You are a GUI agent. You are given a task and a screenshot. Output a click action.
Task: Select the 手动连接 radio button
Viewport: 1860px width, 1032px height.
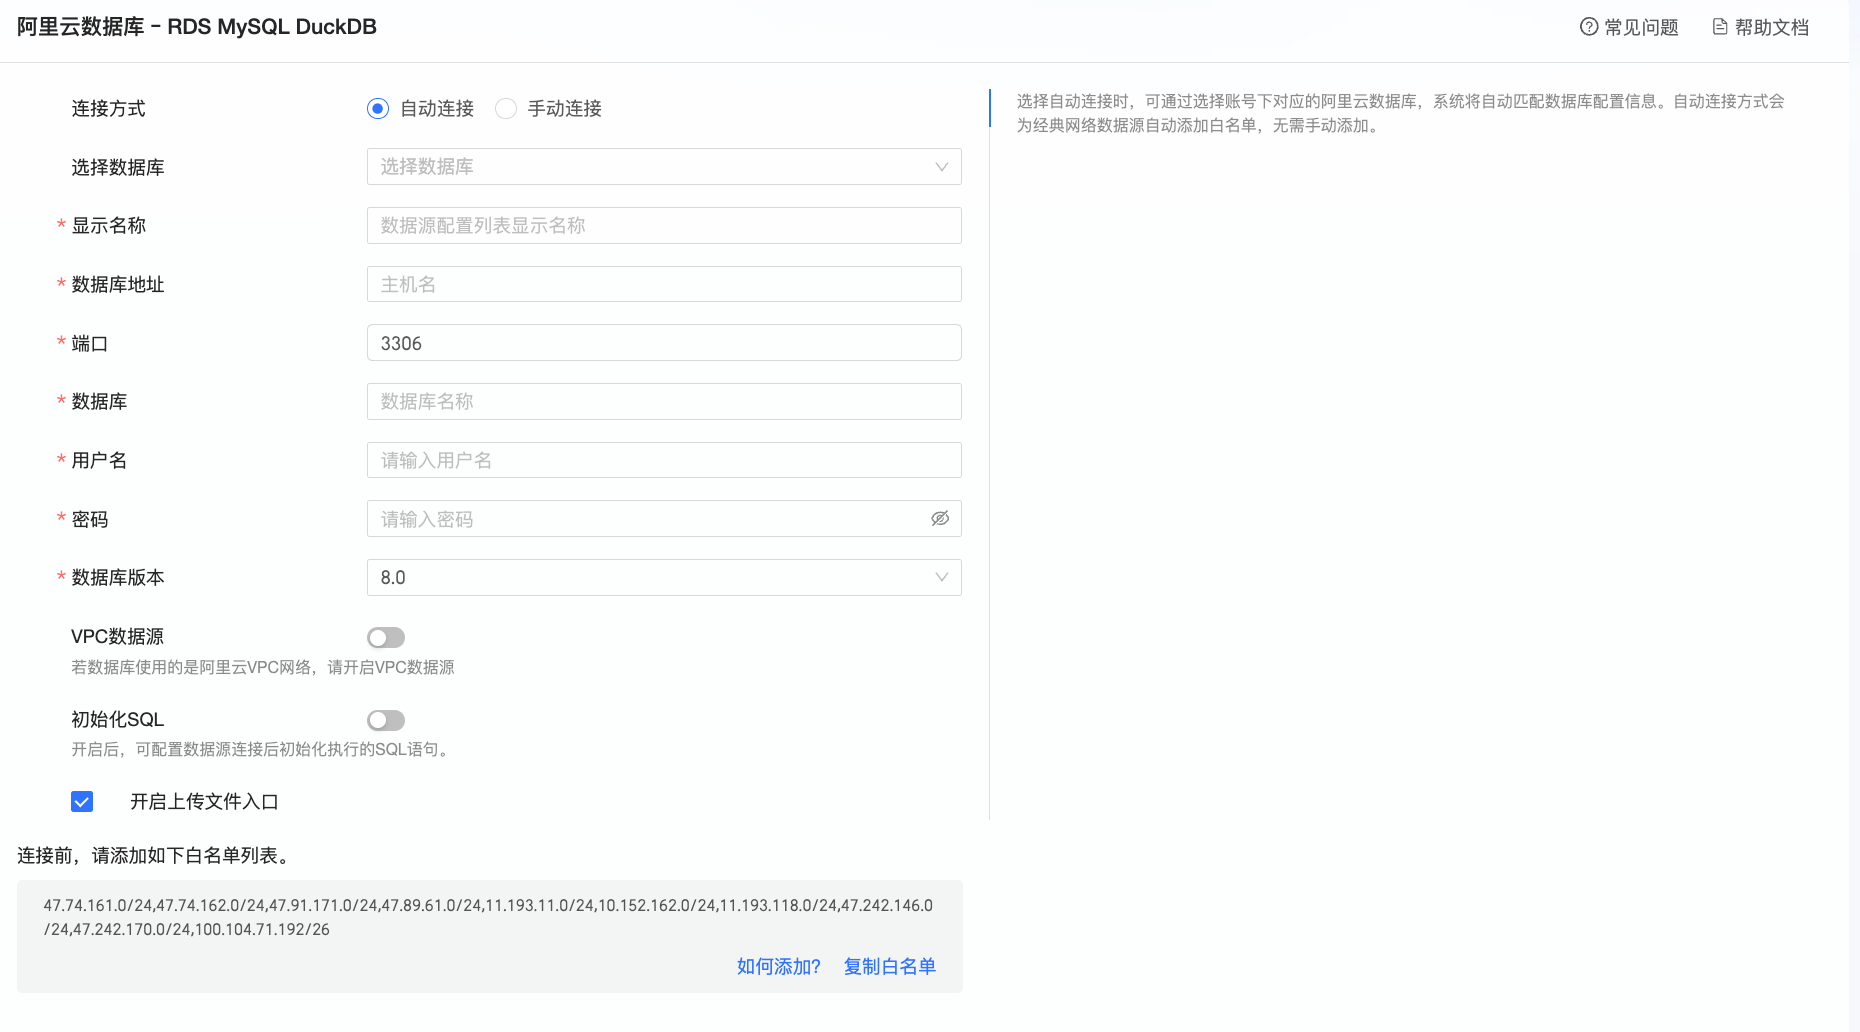coord(506,108)
